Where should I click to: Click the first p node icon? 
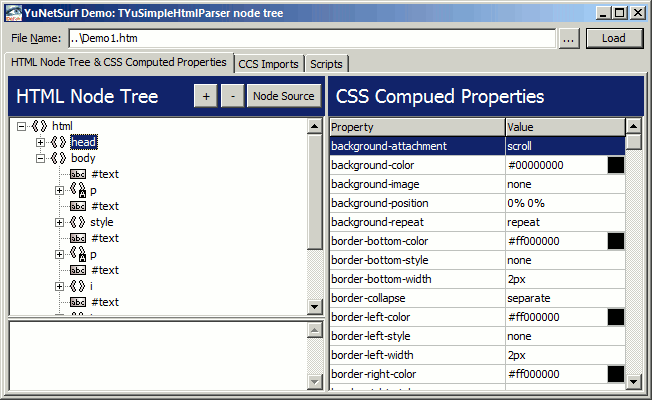coord(77,190)
